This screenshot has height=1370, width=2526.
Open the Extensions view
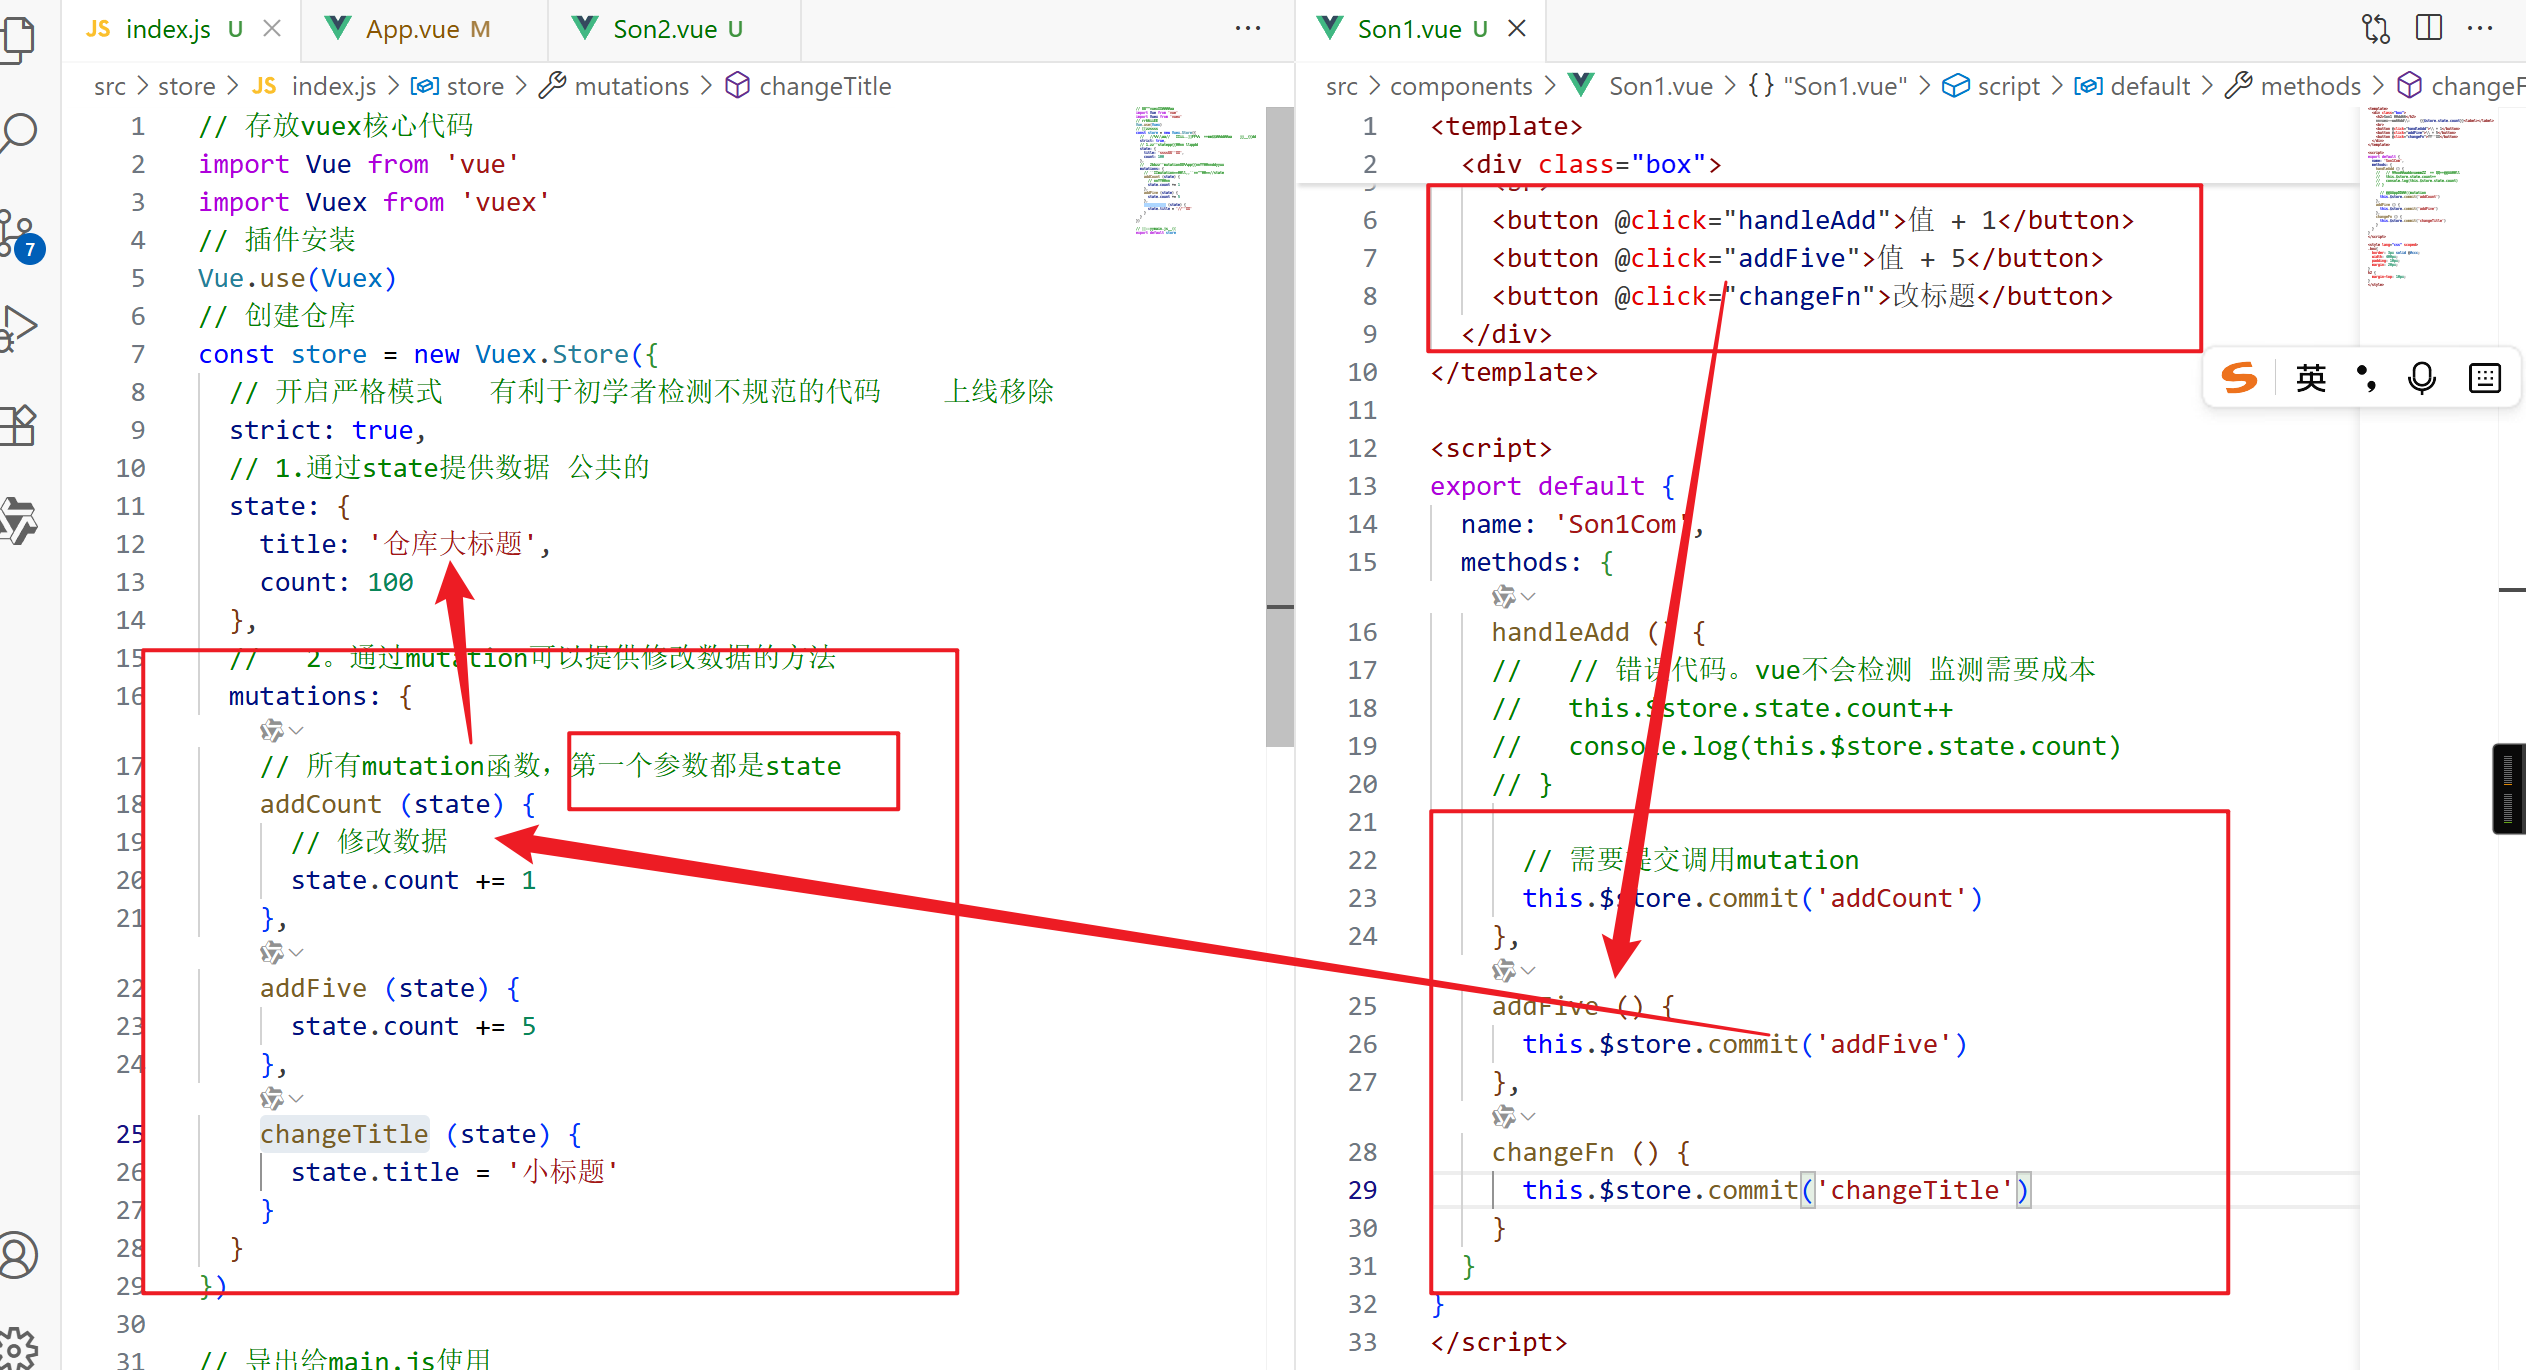click(18, 426)
